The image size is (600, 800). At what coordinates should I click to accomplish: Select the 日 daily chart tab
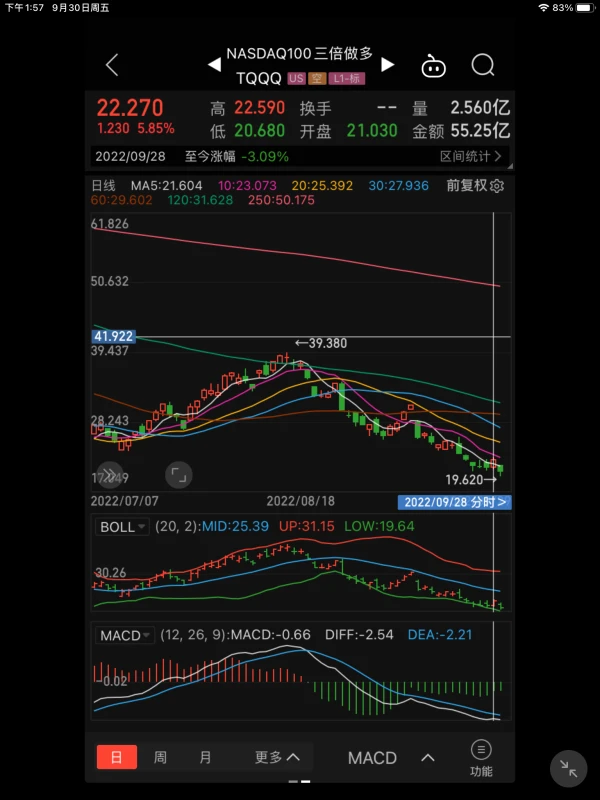[x=117, y=757]
